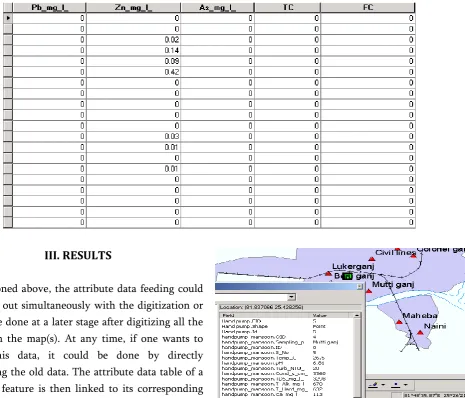Select the field row with value 6.66
The height and width of the screenshot is (398, 465).
point(287,363)
